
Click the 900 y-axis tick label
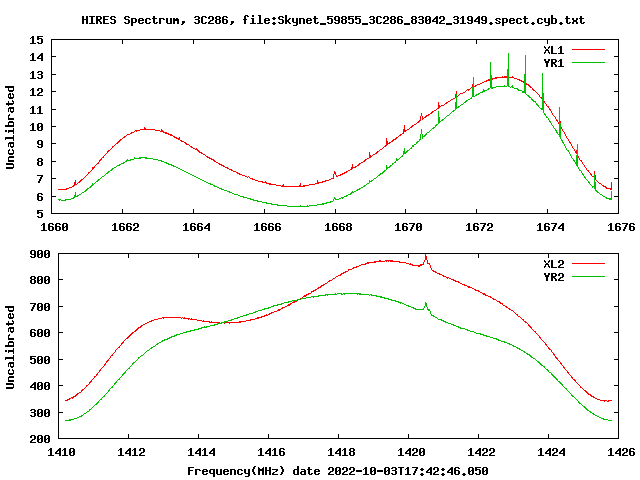point(40,254)
